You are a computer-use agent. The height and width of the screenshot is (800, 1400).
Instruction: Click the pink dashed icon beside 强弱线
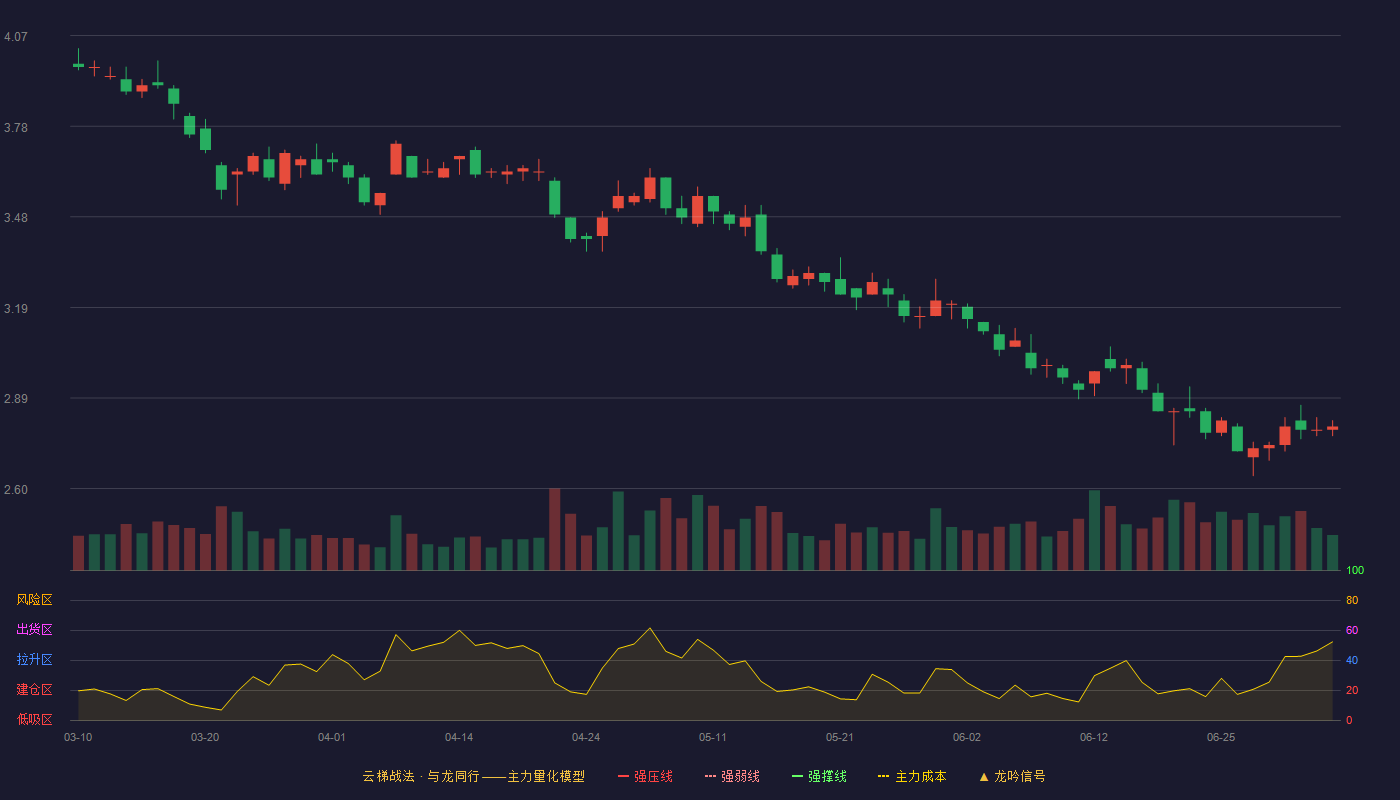pyautogui.click(x=710, y=776)
